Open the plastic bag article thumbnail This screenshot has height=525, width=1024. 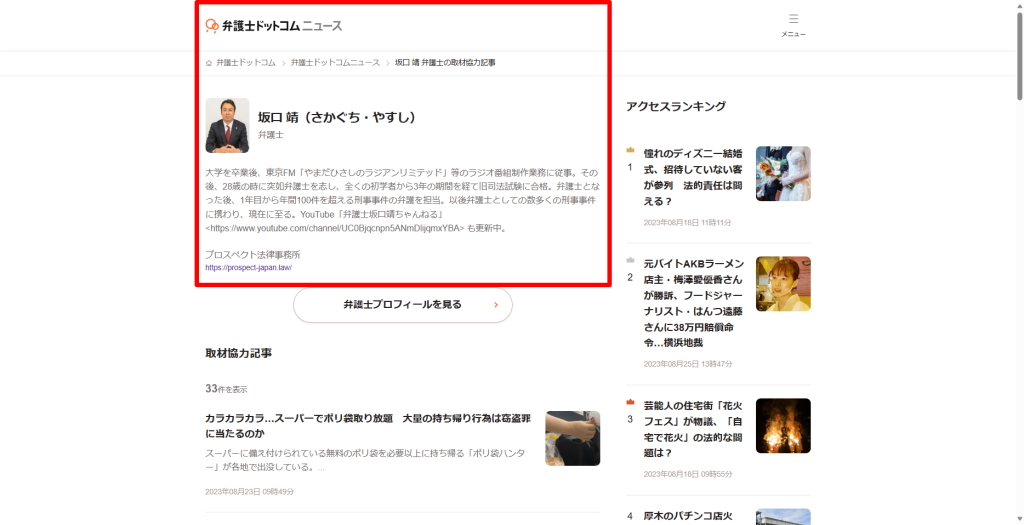pos(572,438)
